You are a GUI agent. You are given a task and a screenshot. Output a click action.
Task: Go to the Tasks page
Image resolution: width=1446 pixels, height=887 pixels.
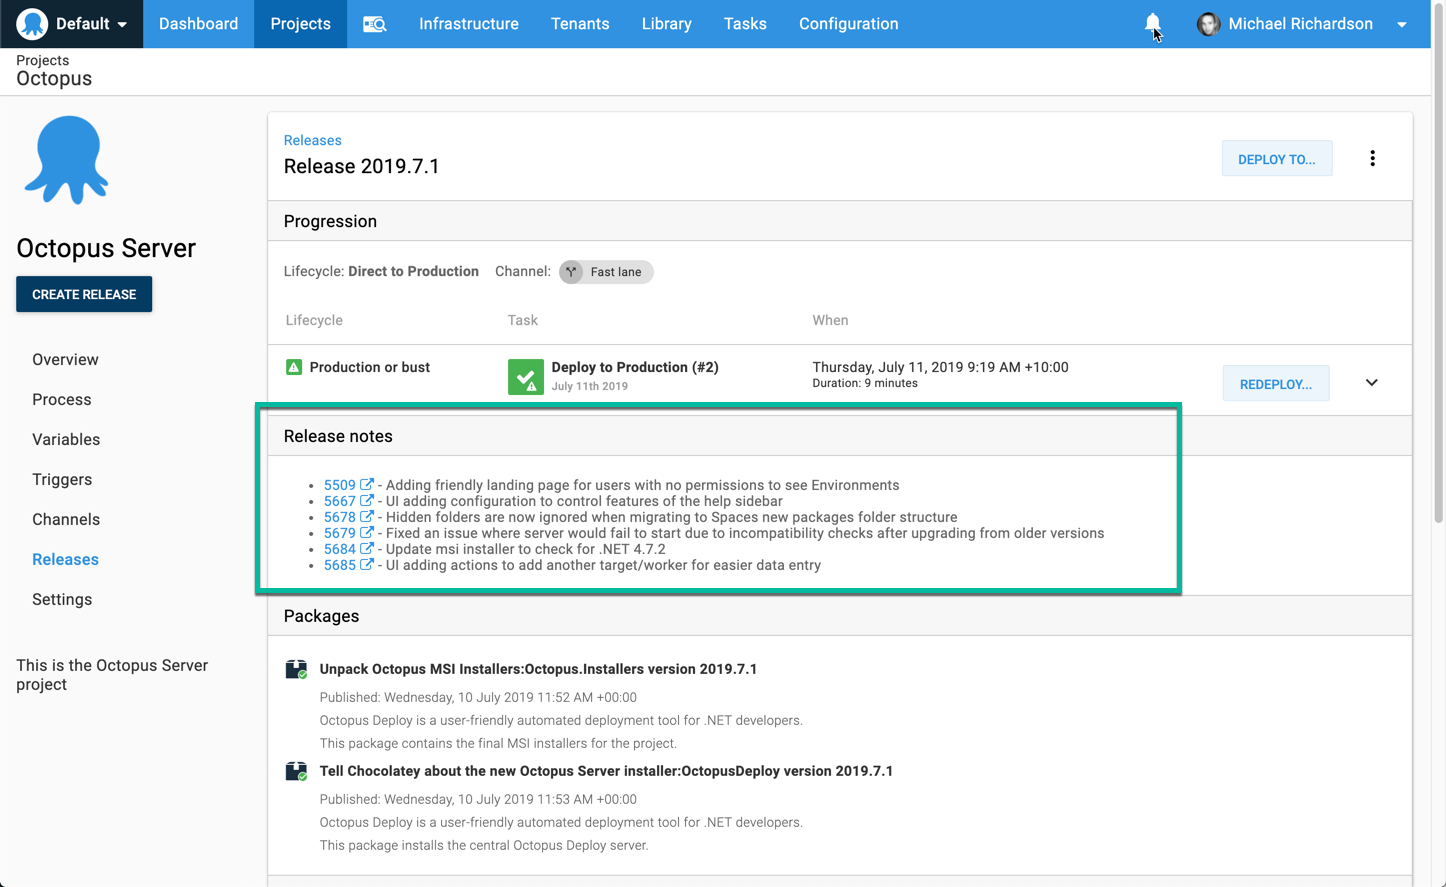tap(745, 24)
